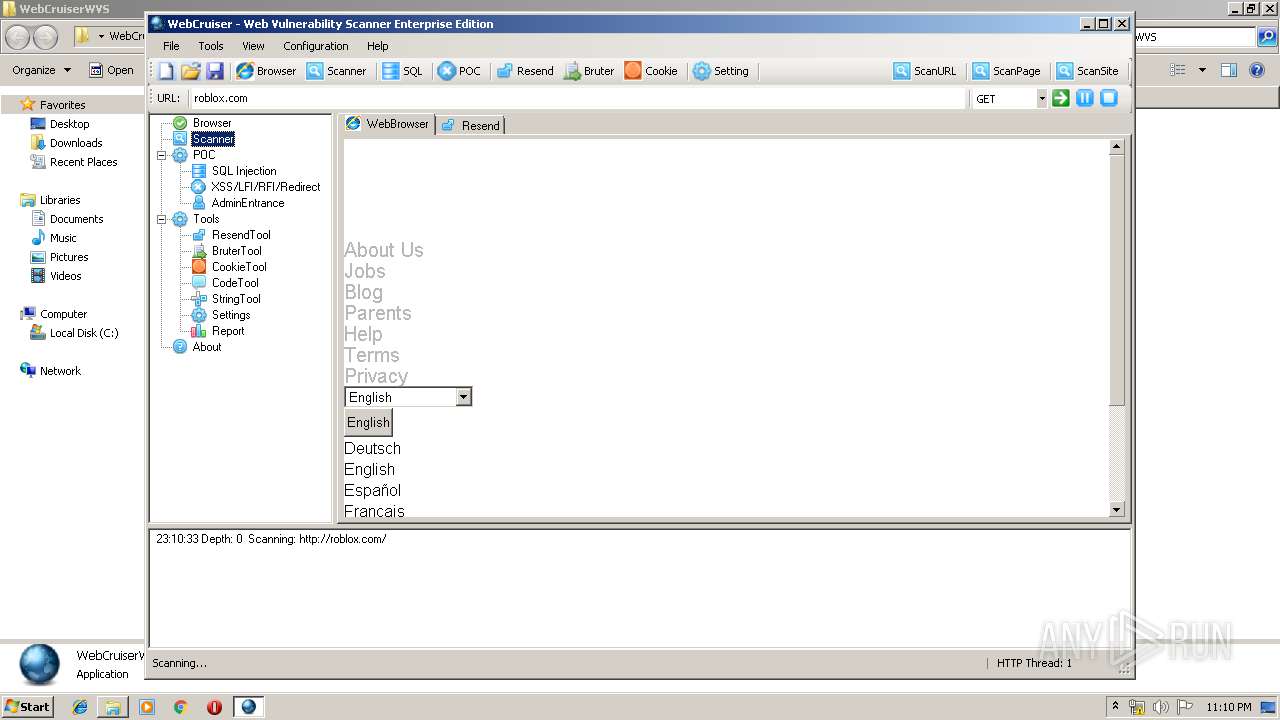Screen dimensions: 1280x720
Task: Click the Privacy link
Action: tap(376, 376)
